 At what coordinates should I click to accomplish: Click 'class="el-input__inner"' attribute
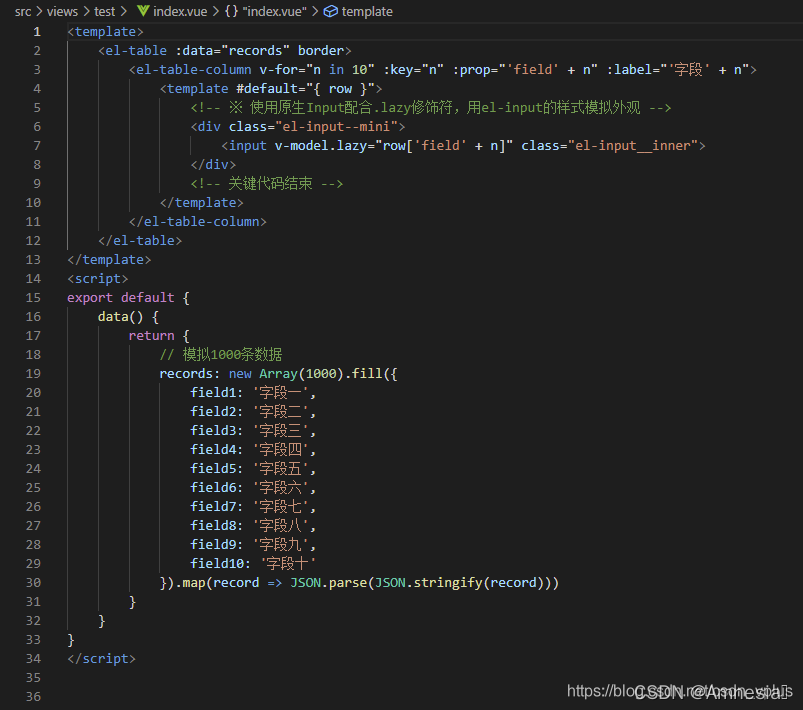[609, 146]
